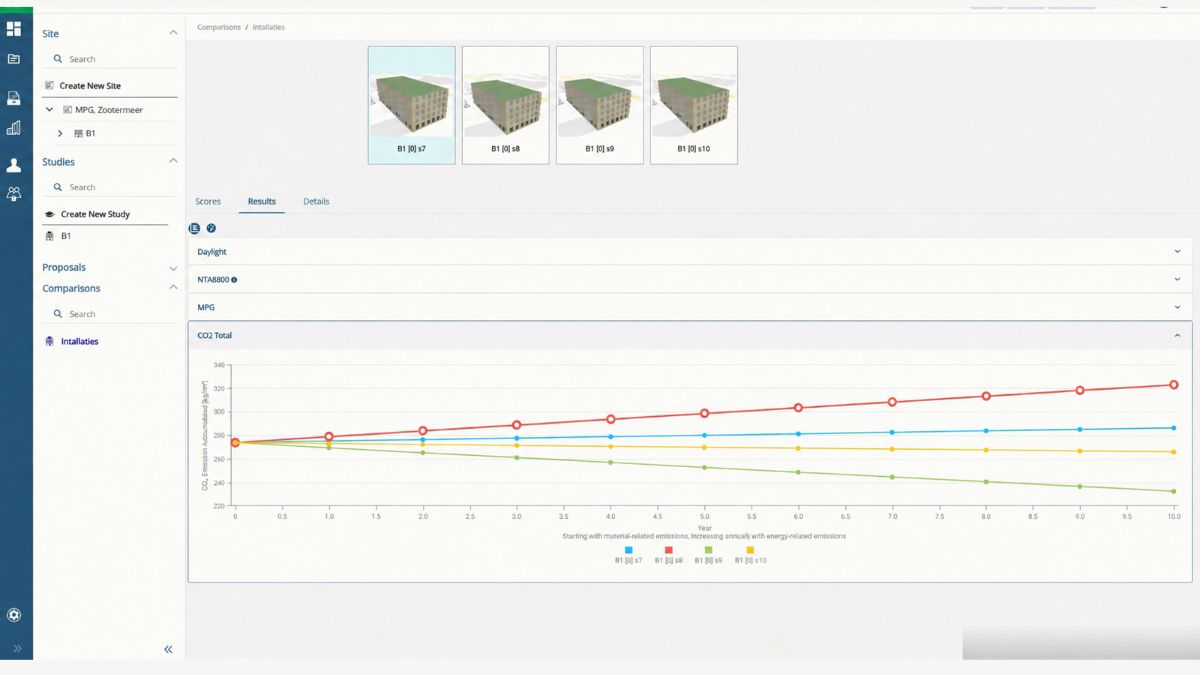Select the B1 [0] s8 building thumbnail
The image size is (1200, 675).
[505, 105]
